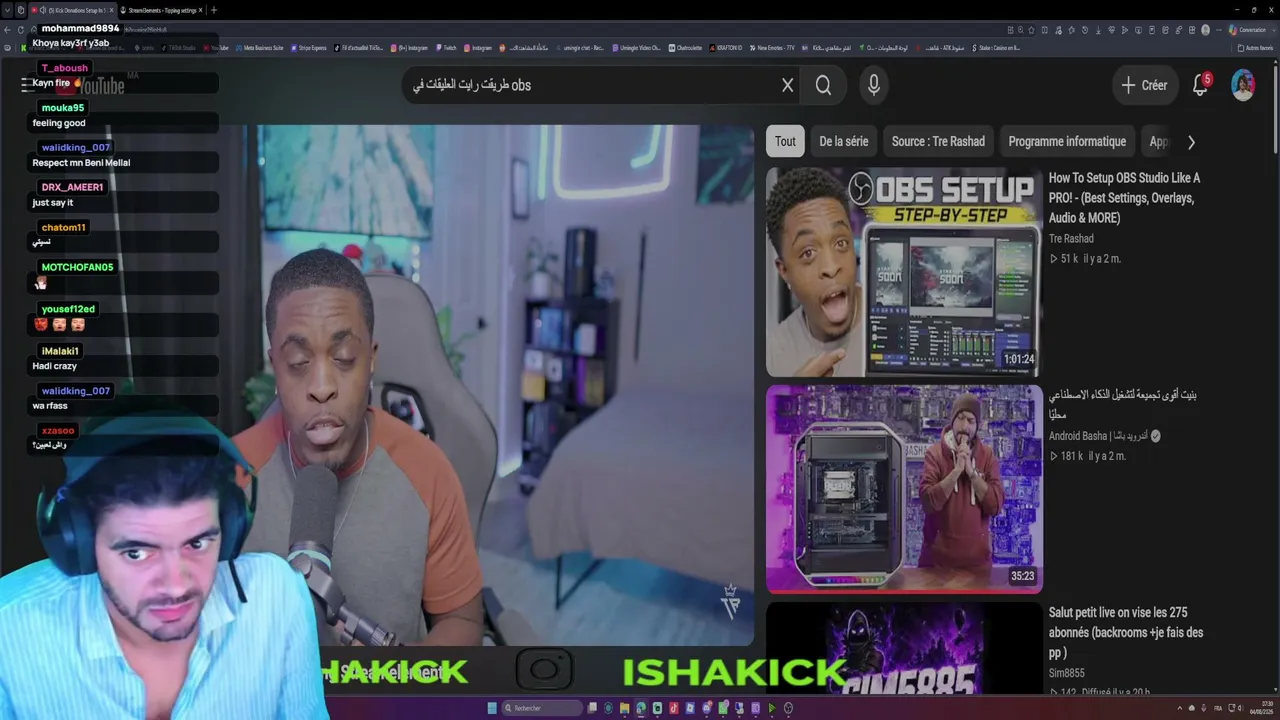1280x720 pixels.
Task: Select the Programme informatique chip
Action: click(x=1067, y=141)
